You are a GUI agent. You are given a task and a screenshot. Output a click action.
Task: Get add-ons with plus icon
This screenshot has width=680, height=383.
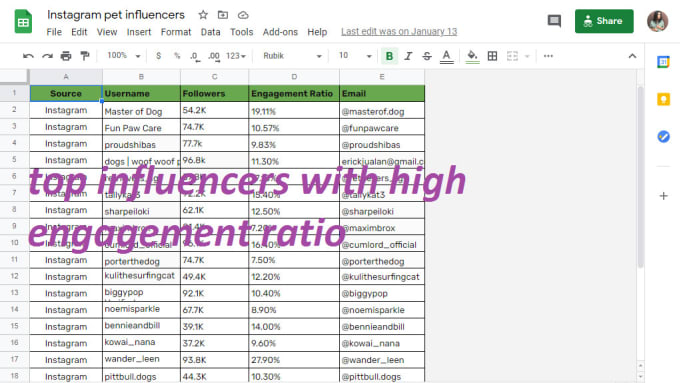tap(663, 196)
